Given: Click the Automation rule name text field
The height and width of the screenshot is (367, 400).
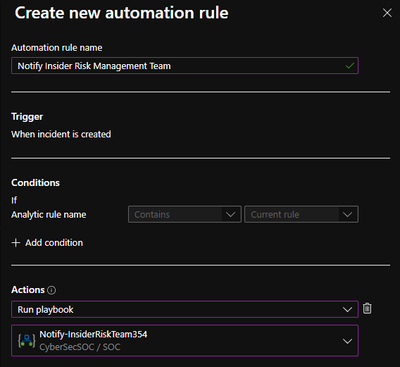Looking at the screenshot, I should coord(185,66).
